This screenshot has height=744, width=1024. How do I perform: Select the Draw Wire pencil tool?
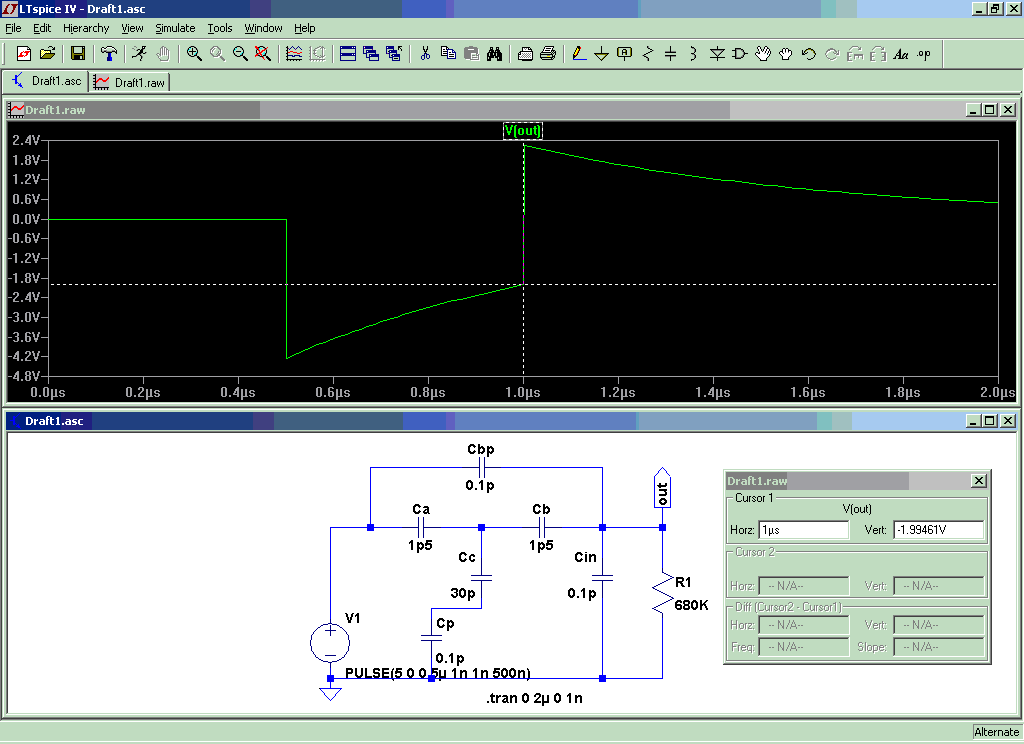tap(578, 54)
